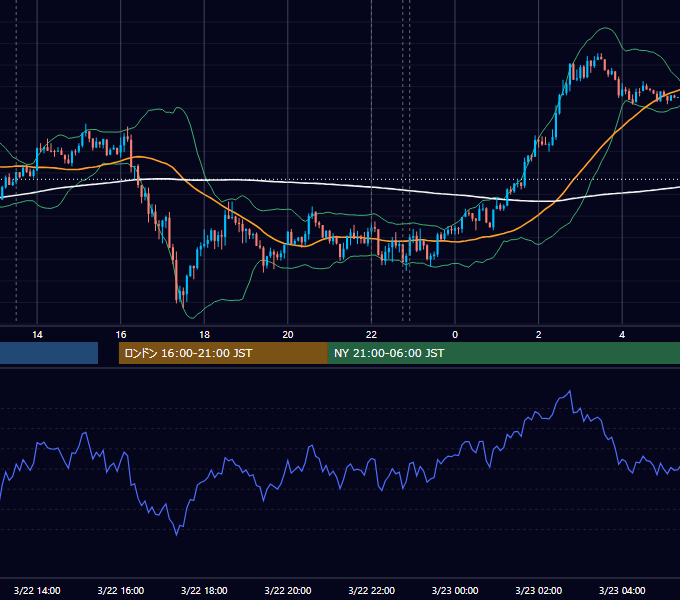Click the 0 hour label on the price chart axis
This screenshot has width=680, height=600.
click(x=455, y=335)
